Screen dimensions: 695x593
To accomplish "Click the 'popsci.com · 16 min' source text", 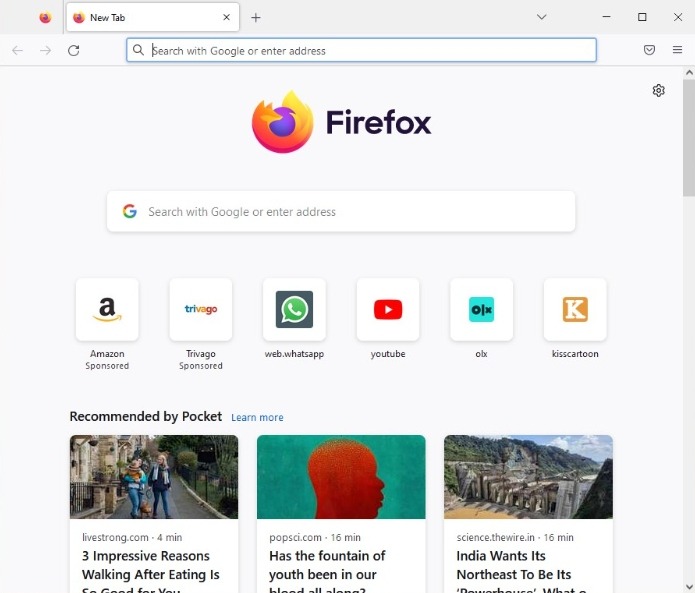I will (315, 537).
